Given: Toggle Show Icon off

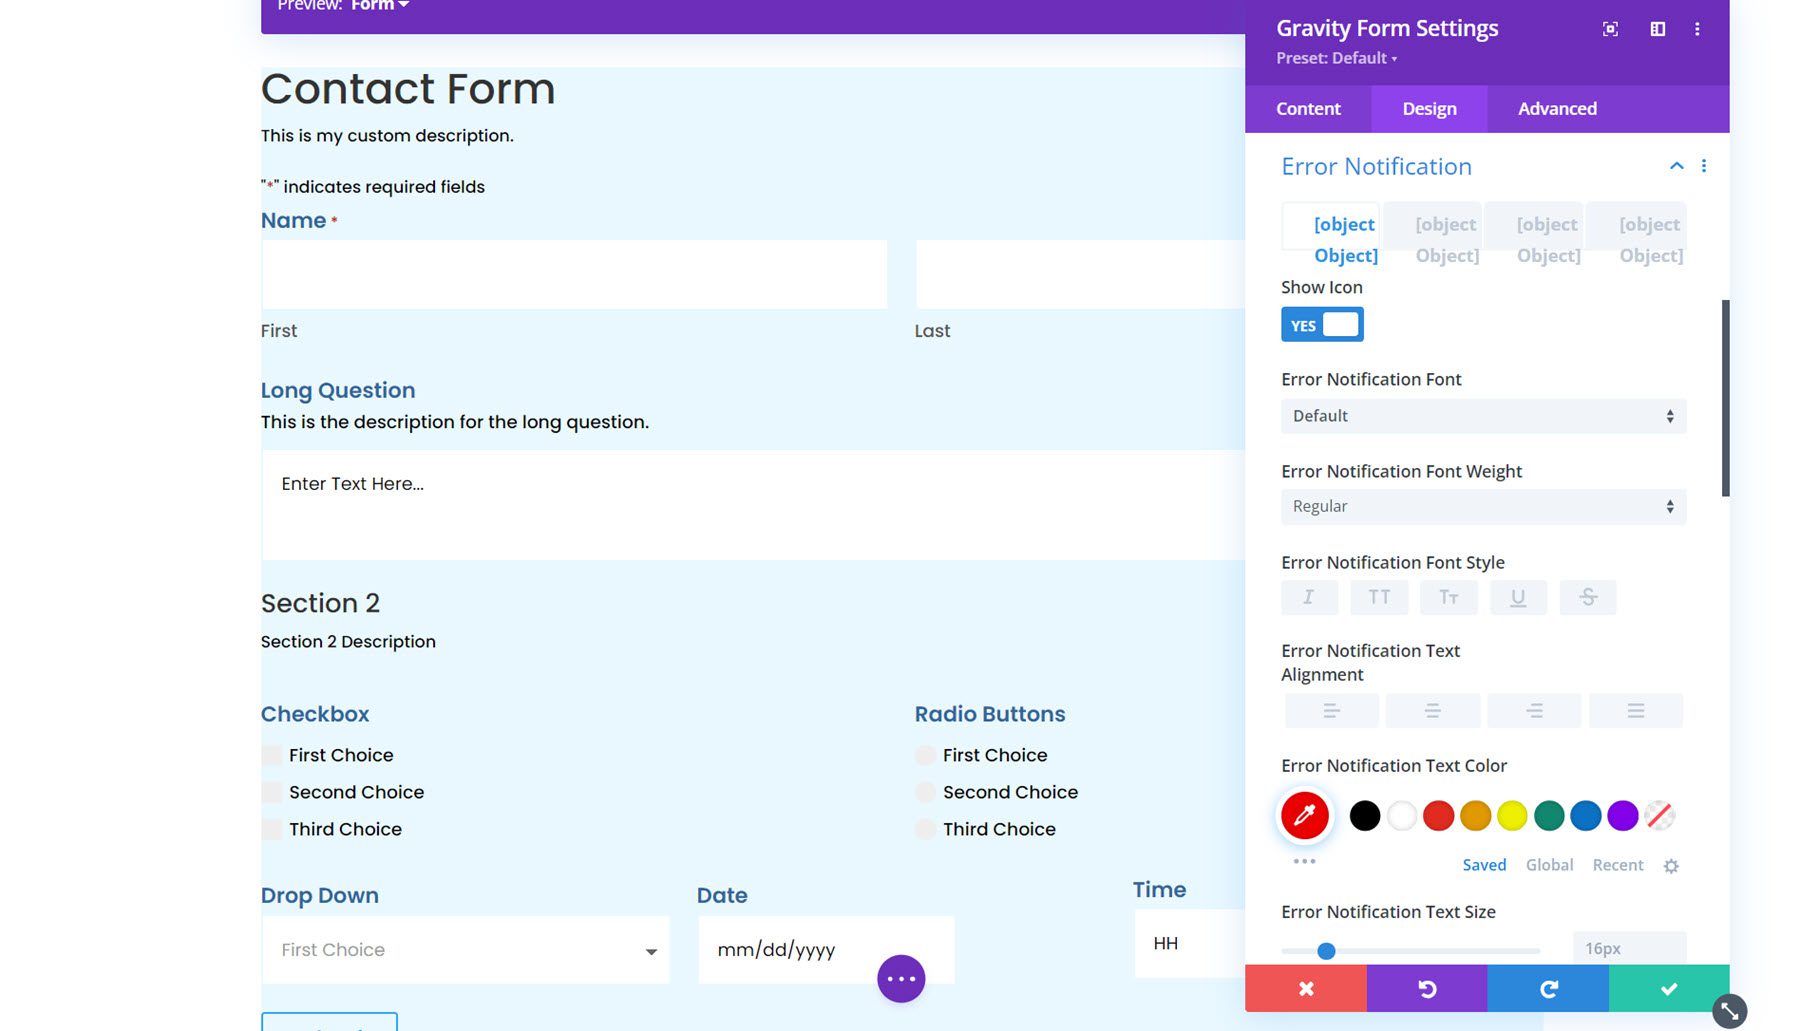Looking at the screenshot, I should pyautogui.click(x=1322, y=323).
